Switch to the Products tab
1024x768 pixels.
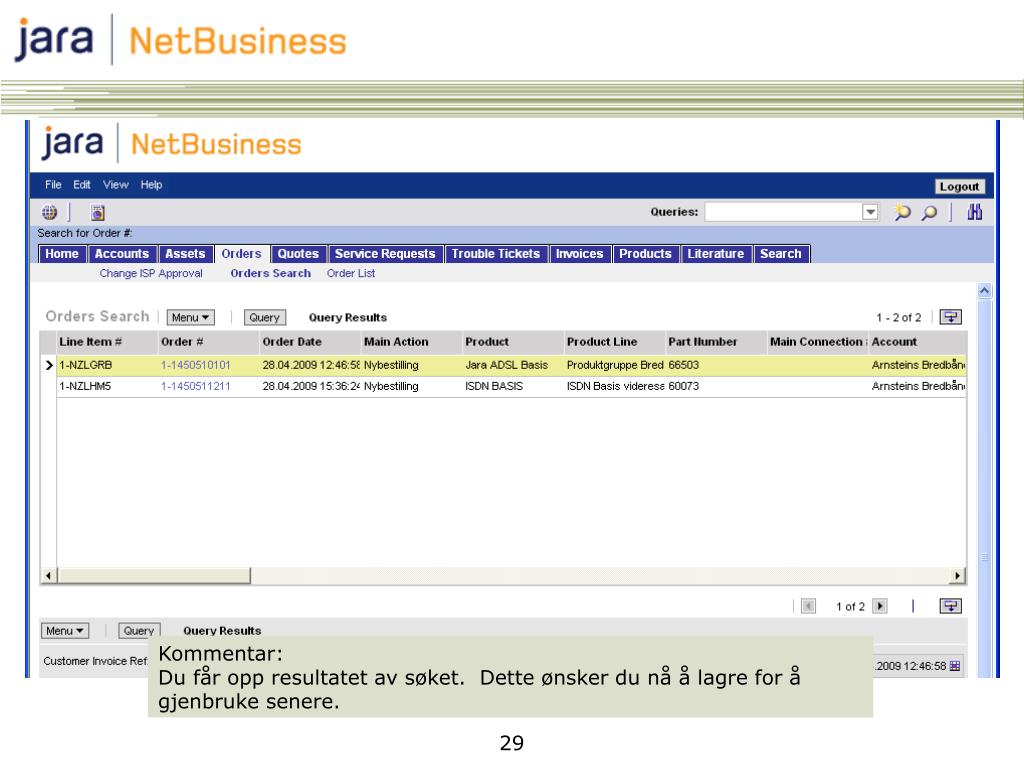click(x=645, y=254)
